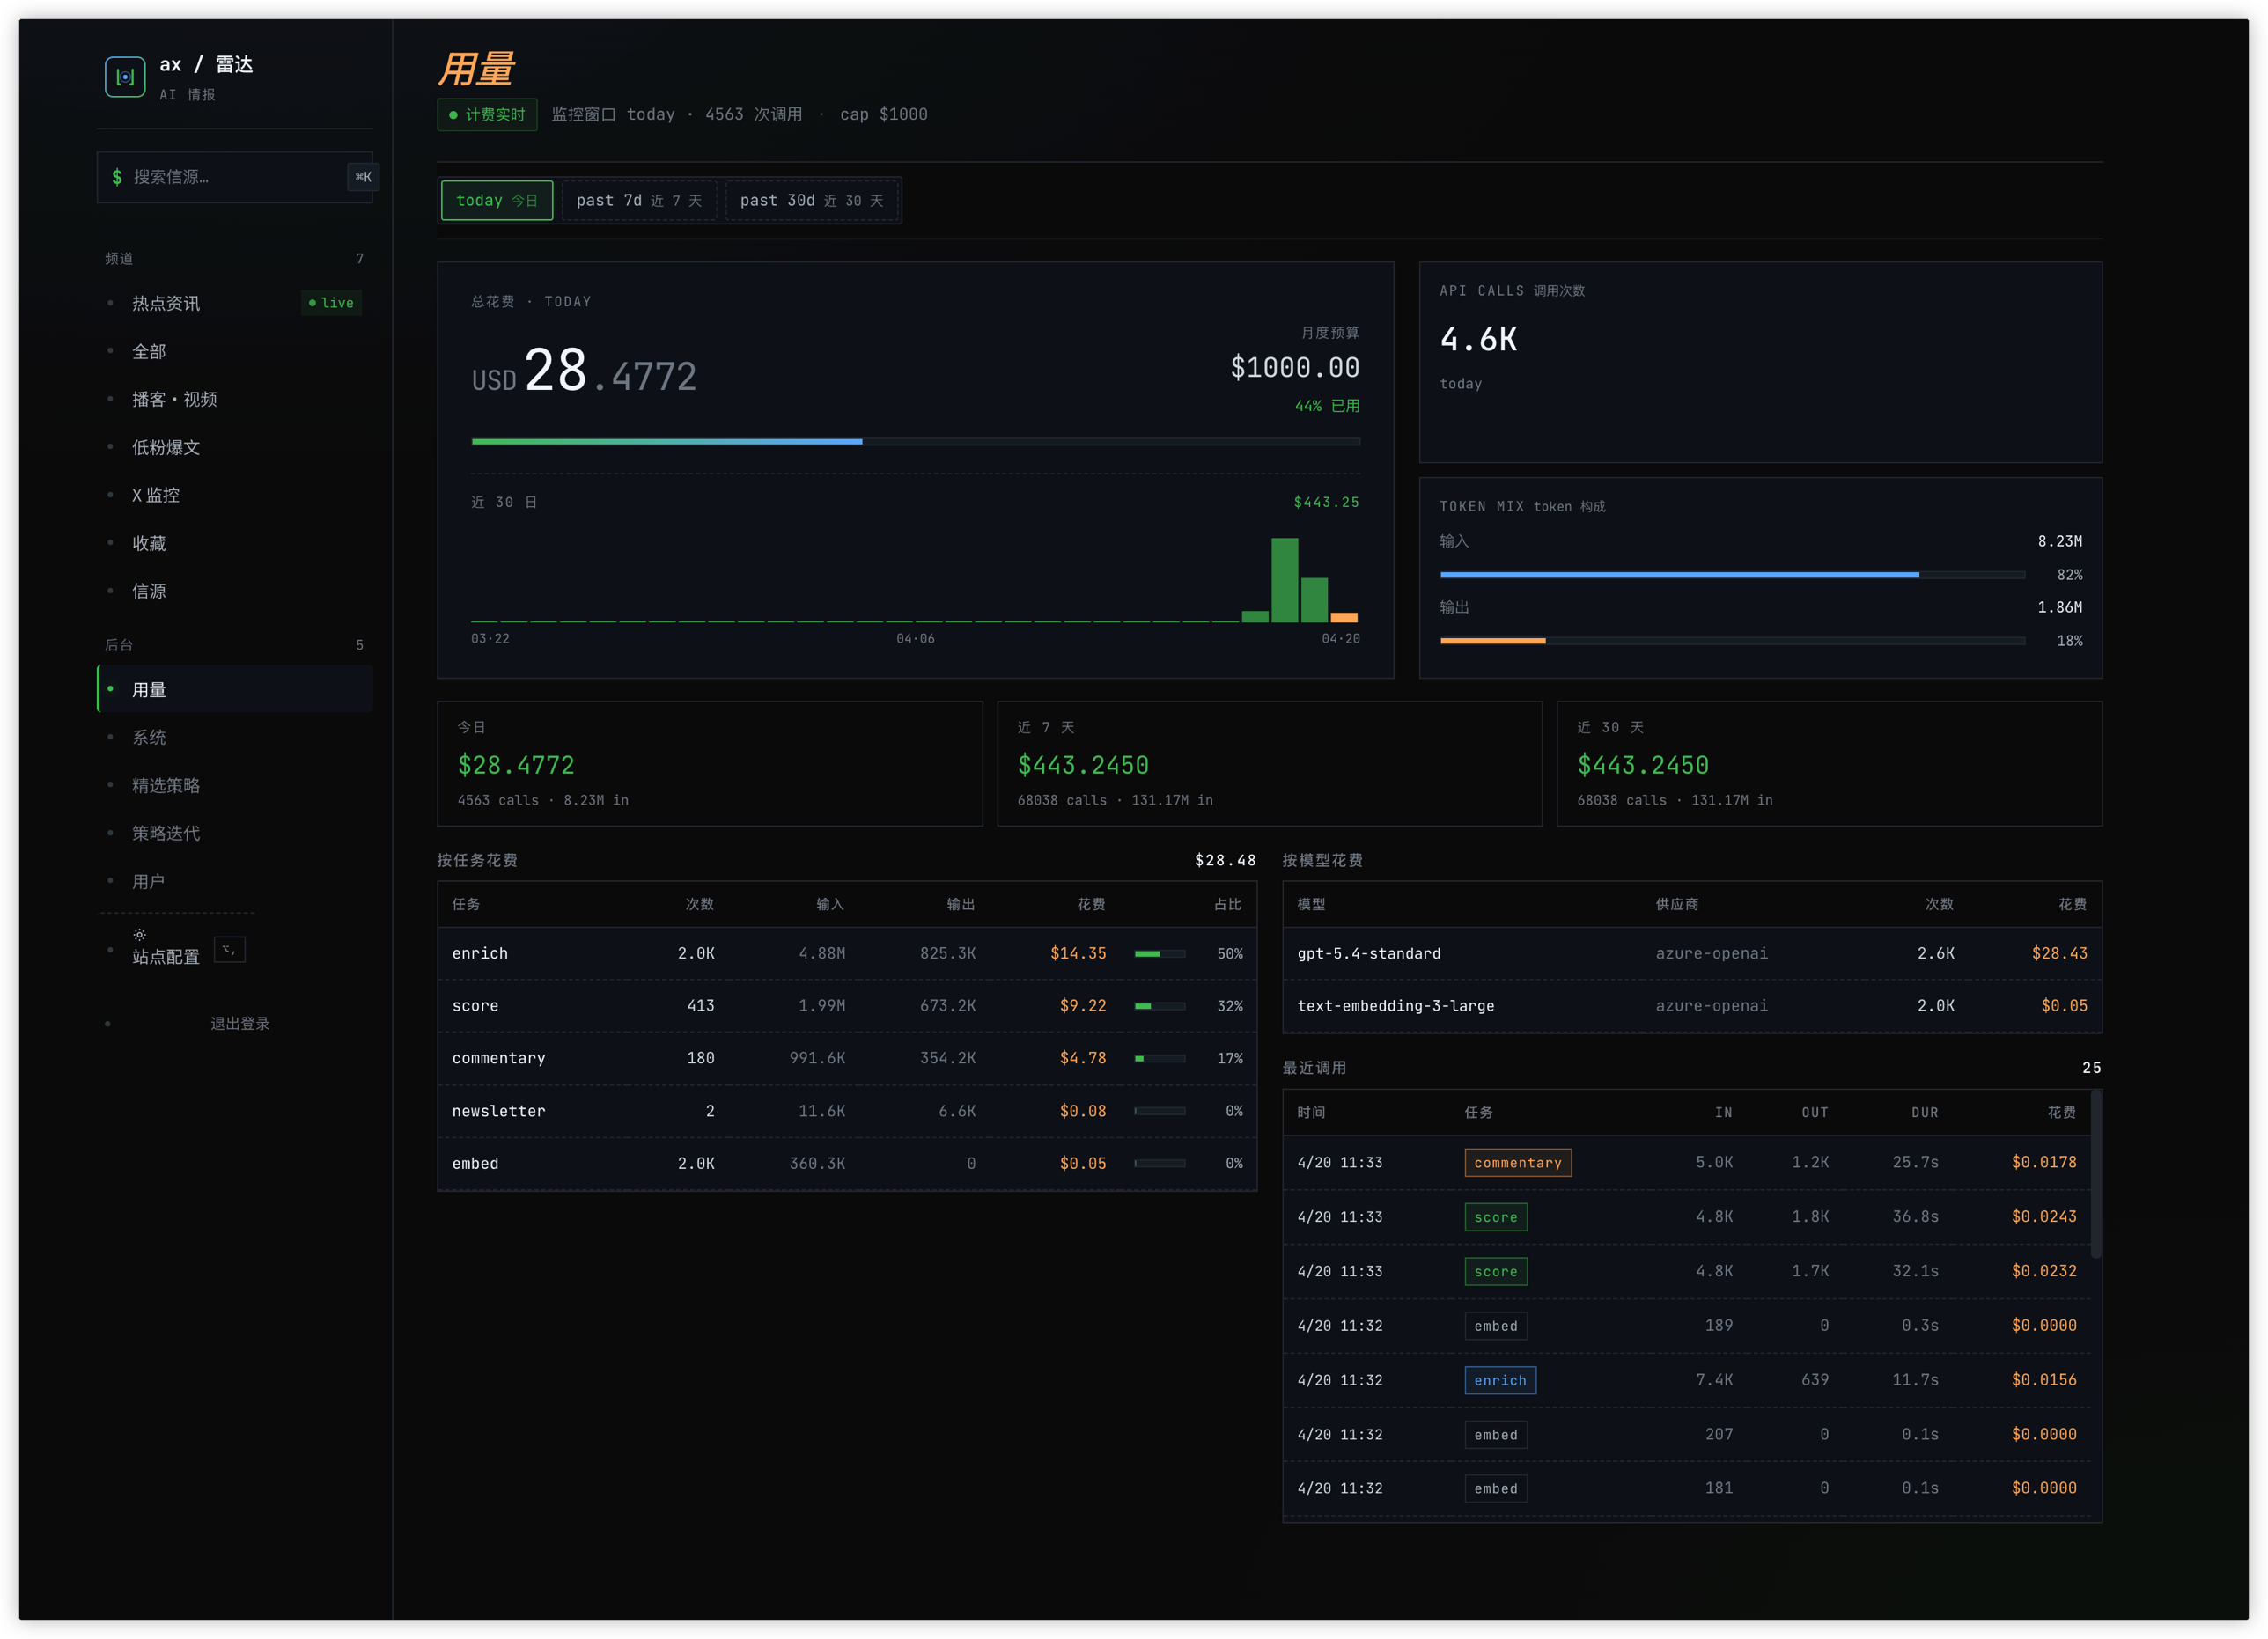Click the embed tag on the 4/20 11:32 row
Viewport: 2268px width, 1639px height.
pos(1495,1325)
